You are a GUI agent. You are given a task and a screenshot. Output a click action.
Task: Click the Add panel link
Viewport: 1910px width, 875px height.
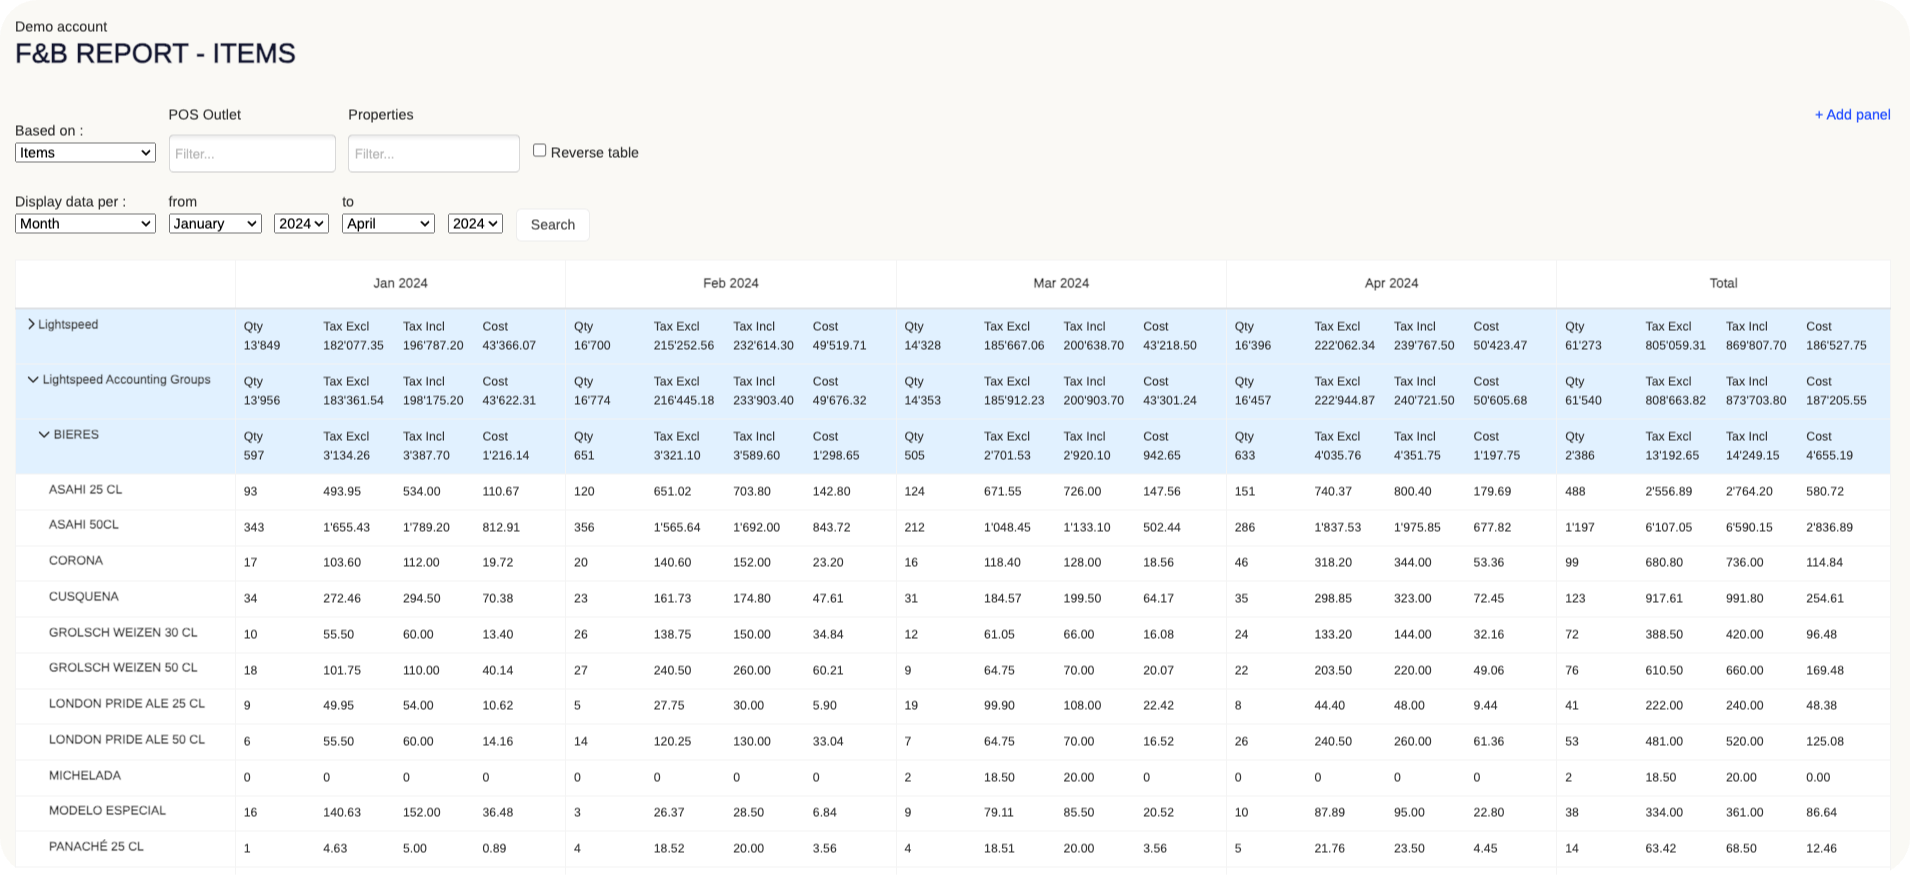(x=1852, y=115)
